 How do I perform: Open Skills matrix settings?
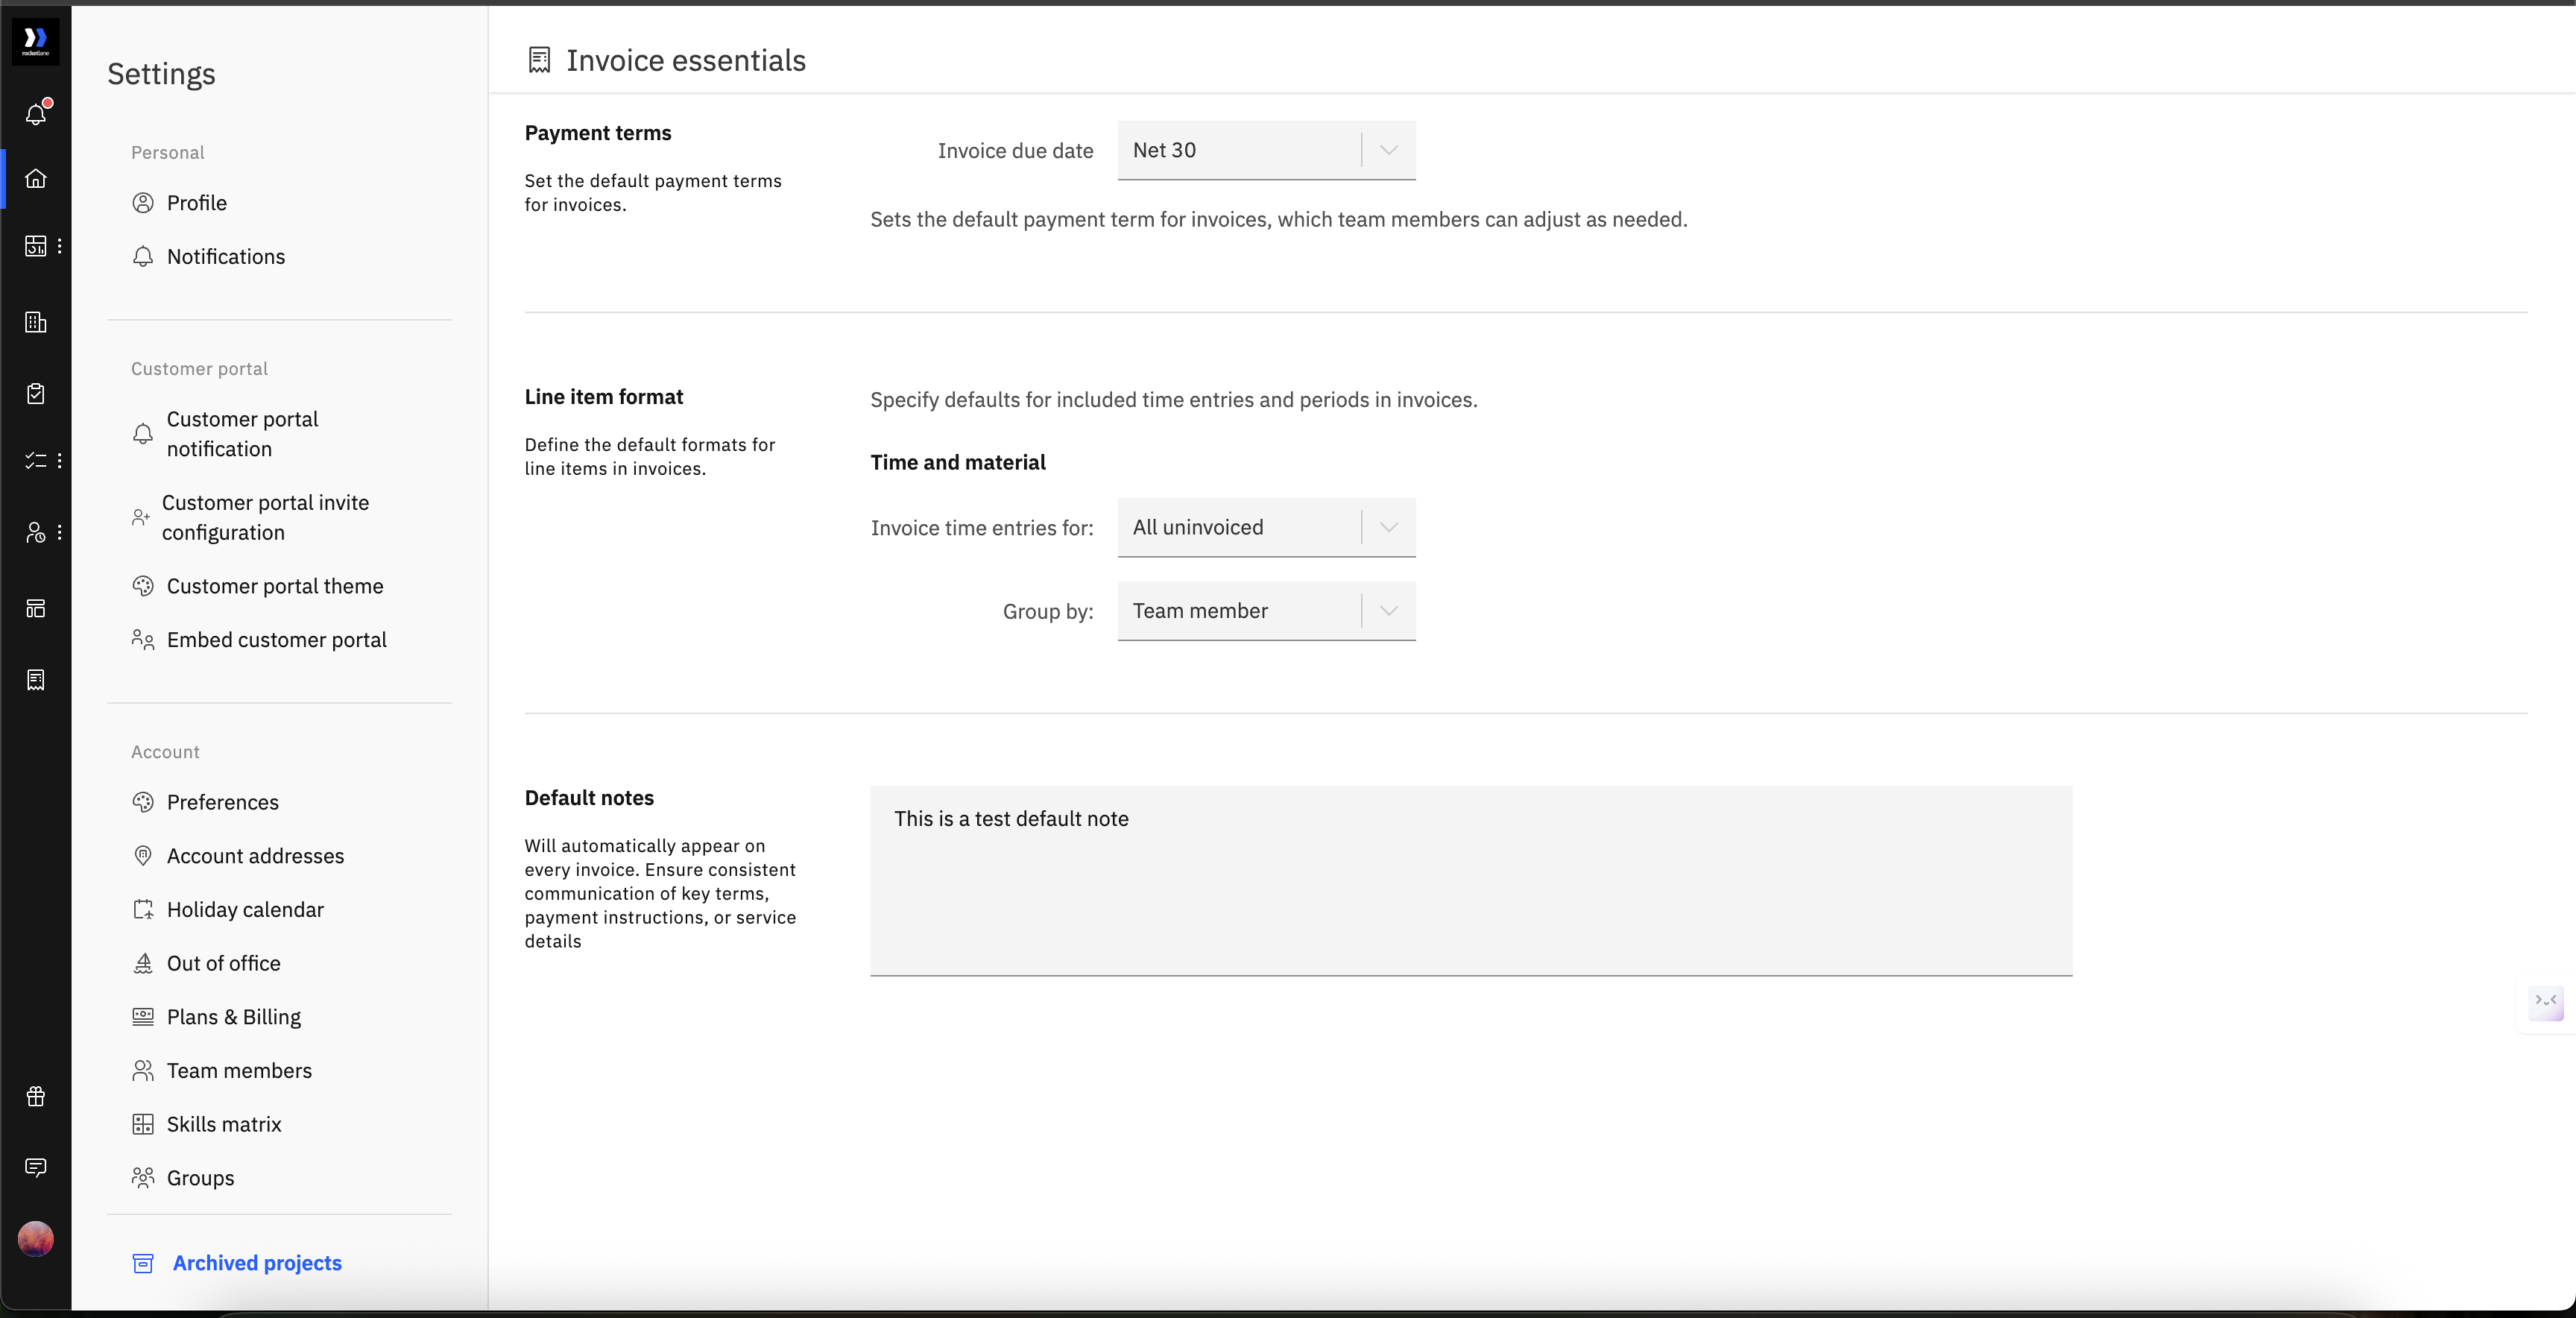pyautogui.click(x=224, y=1124)
